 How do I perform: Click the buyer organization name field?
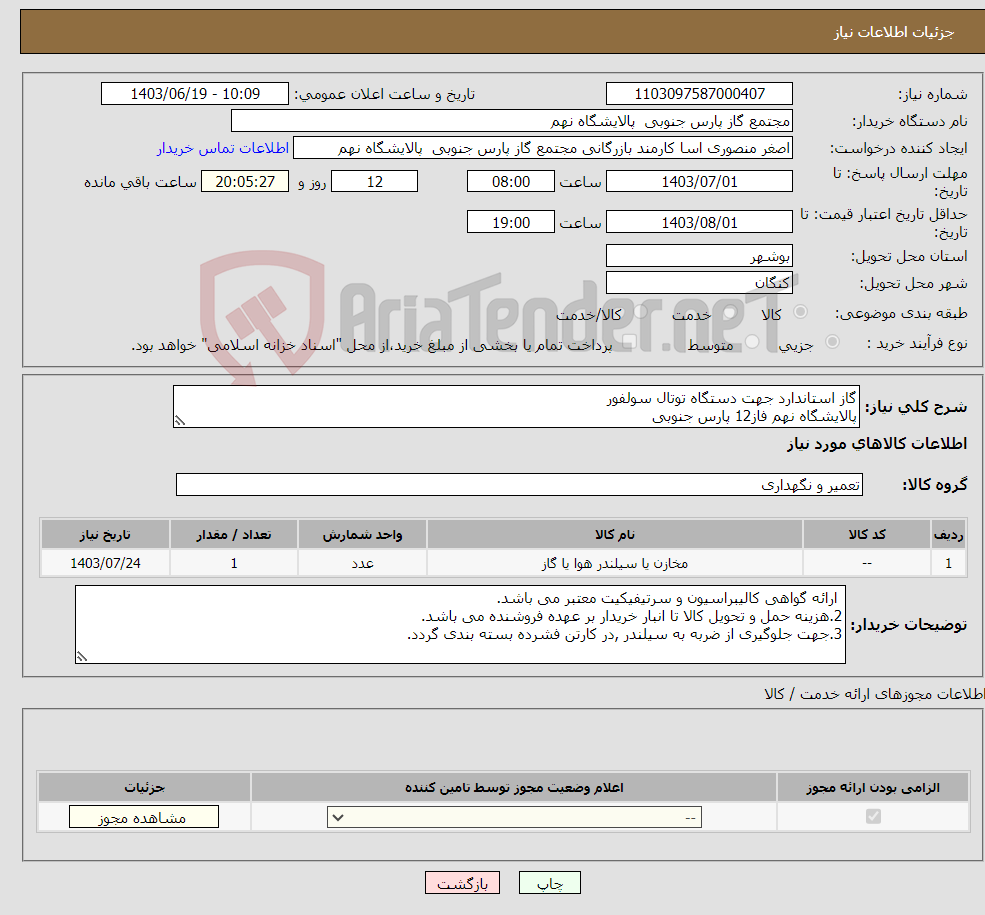[511, 121]
